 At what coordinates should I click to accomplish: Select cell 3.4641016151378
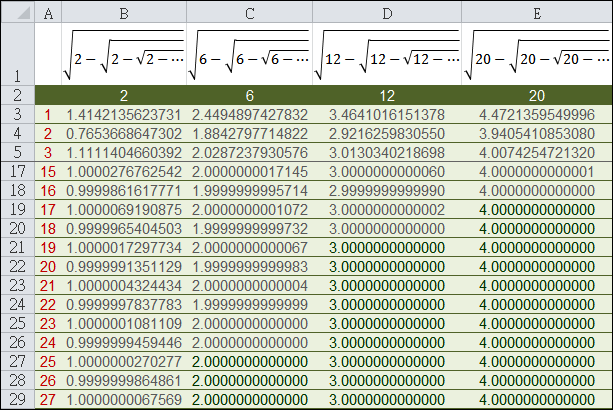point(387,115)
